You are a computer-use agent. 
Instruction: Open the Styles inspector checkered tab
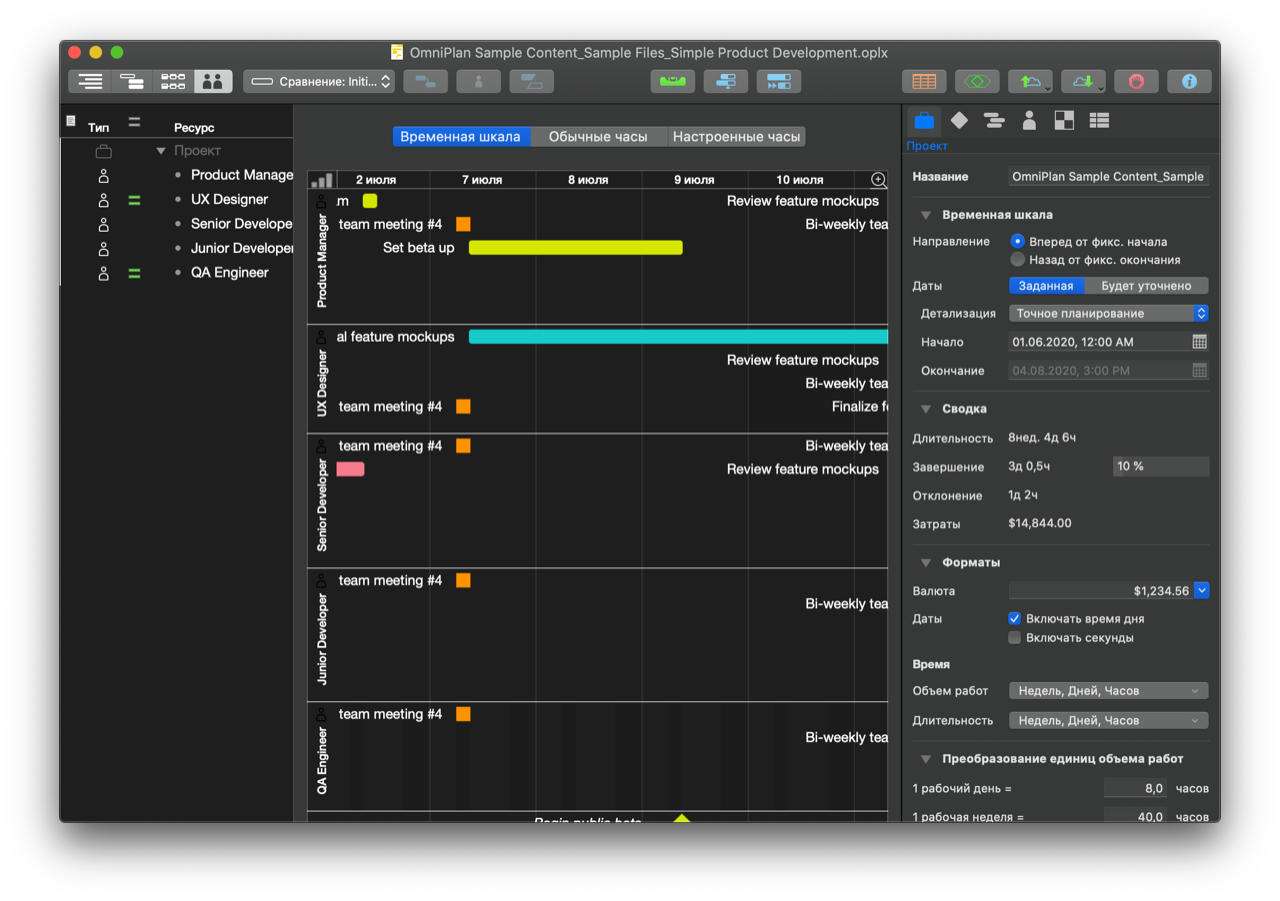[x=1064, y=121]
